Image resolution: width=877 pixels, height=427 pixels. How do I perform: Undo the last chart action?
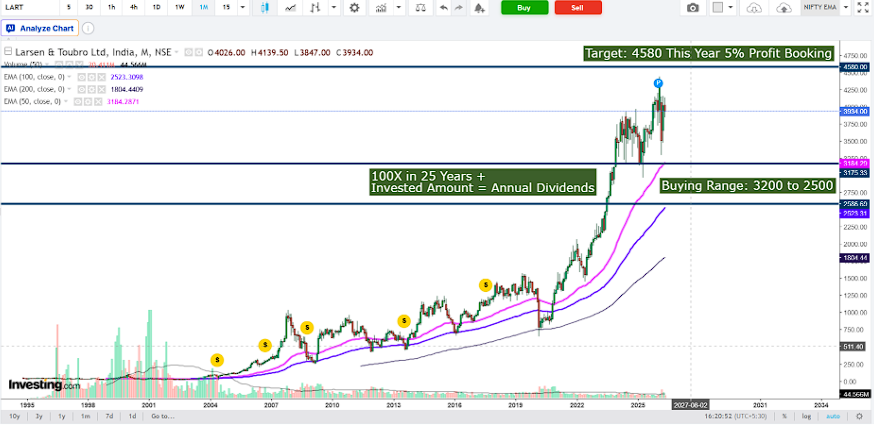pyautogui.click(x=444, y=7)
